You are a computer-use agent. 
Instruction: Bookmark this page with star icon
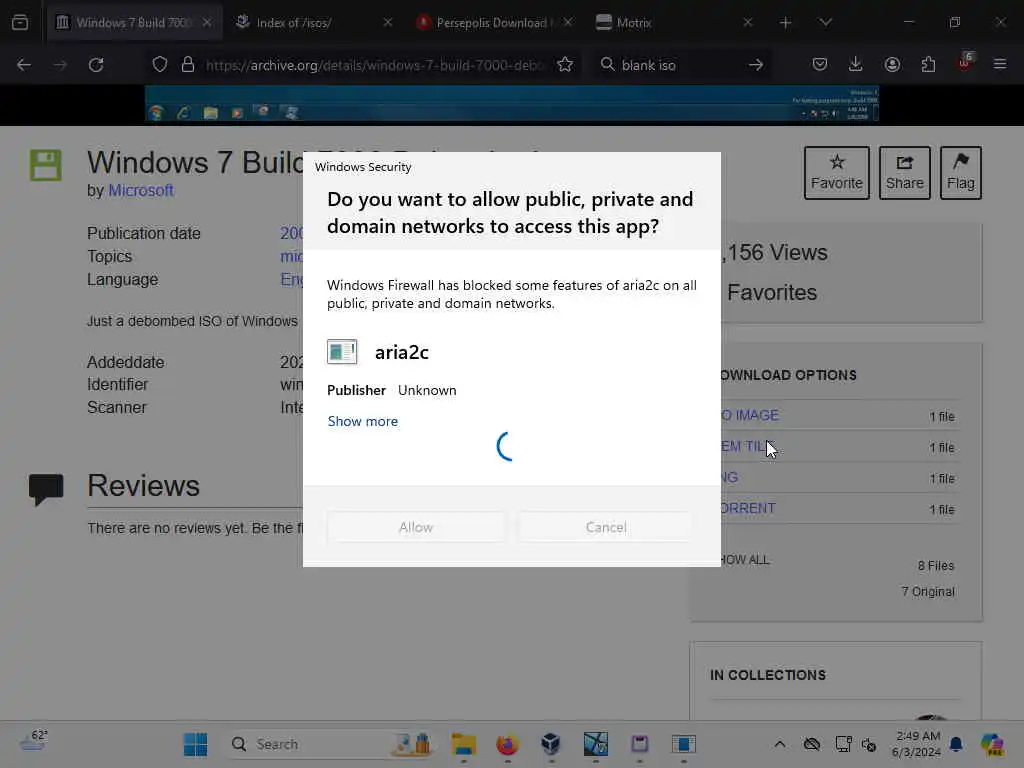point(565,65)
